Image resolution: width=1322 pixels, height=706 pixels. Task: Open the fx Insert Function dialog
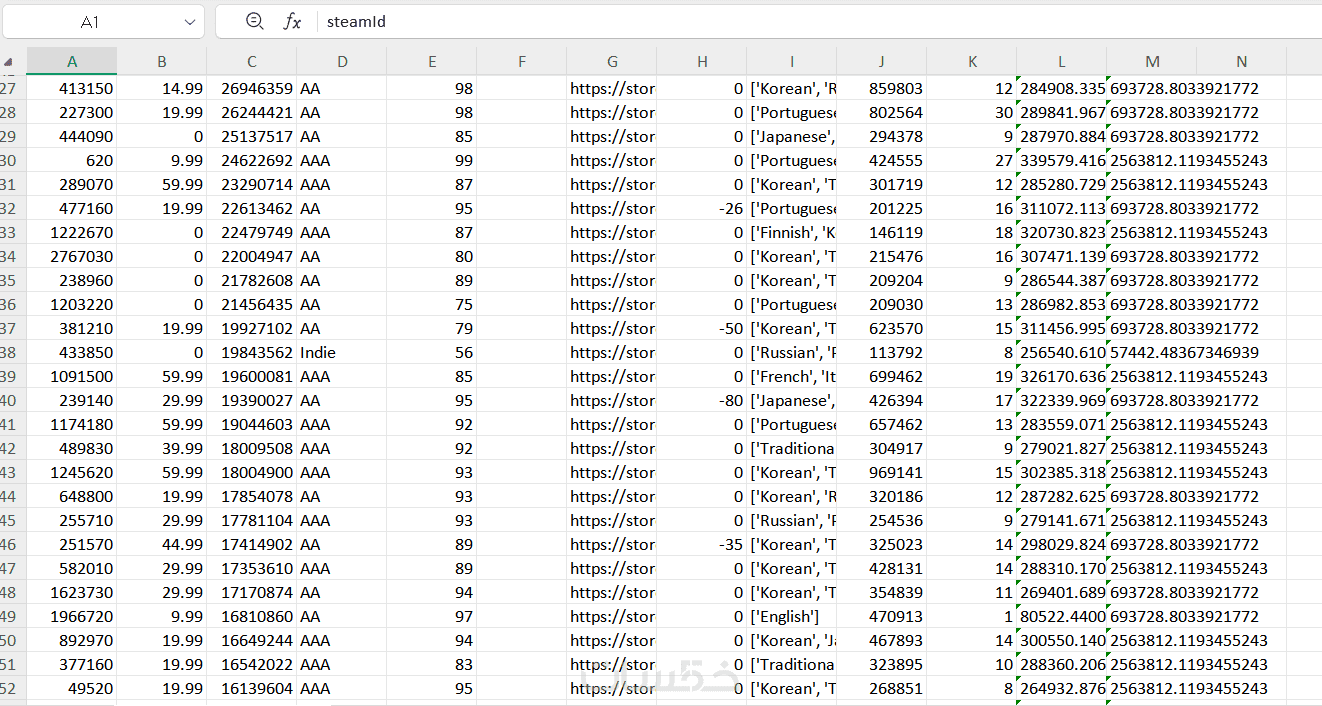(x=292, y=21)
